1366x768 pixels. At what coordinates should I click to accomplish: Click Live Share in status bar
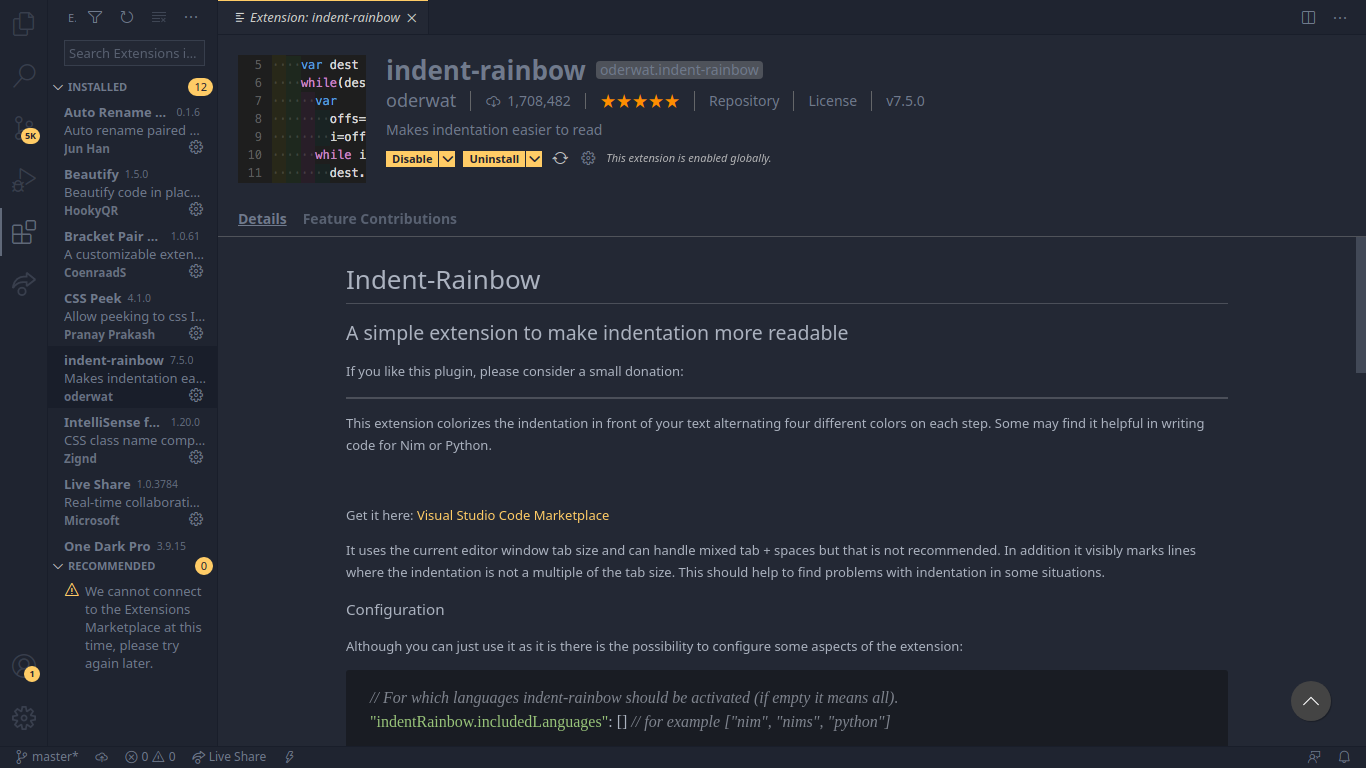(229, 757)
